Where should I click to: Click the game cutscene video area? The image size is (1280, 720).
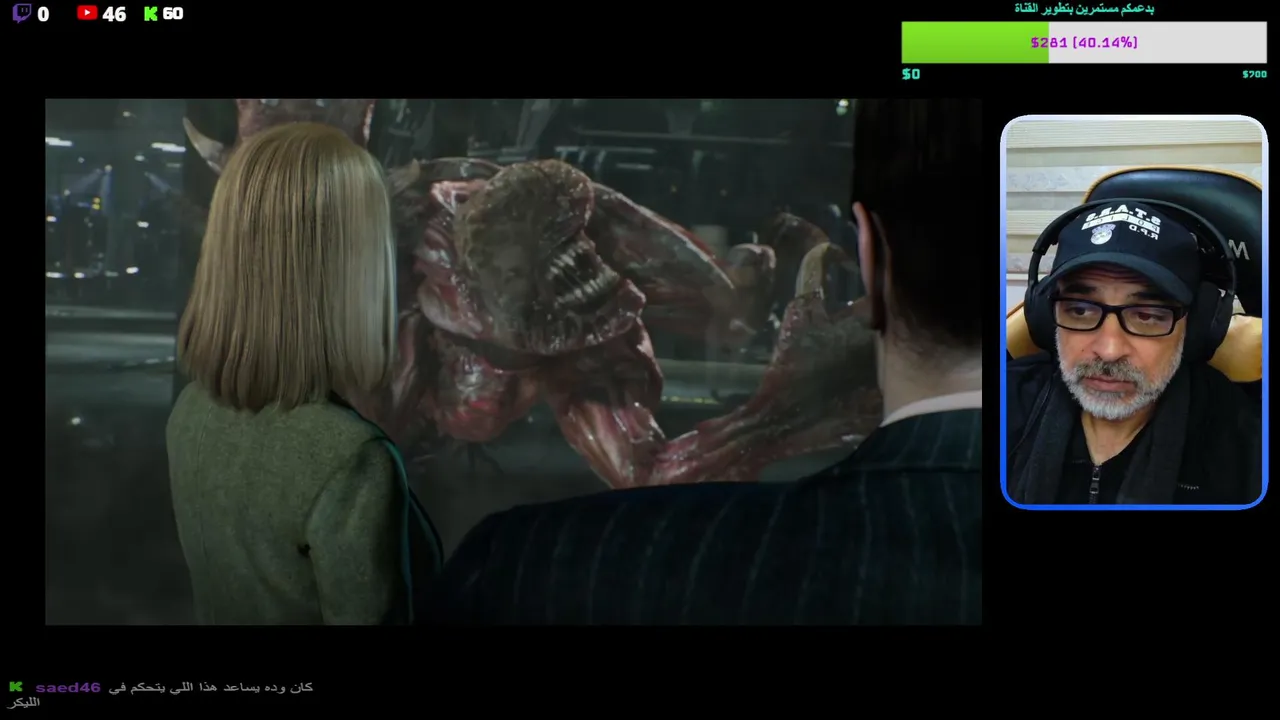pos(513,361)
